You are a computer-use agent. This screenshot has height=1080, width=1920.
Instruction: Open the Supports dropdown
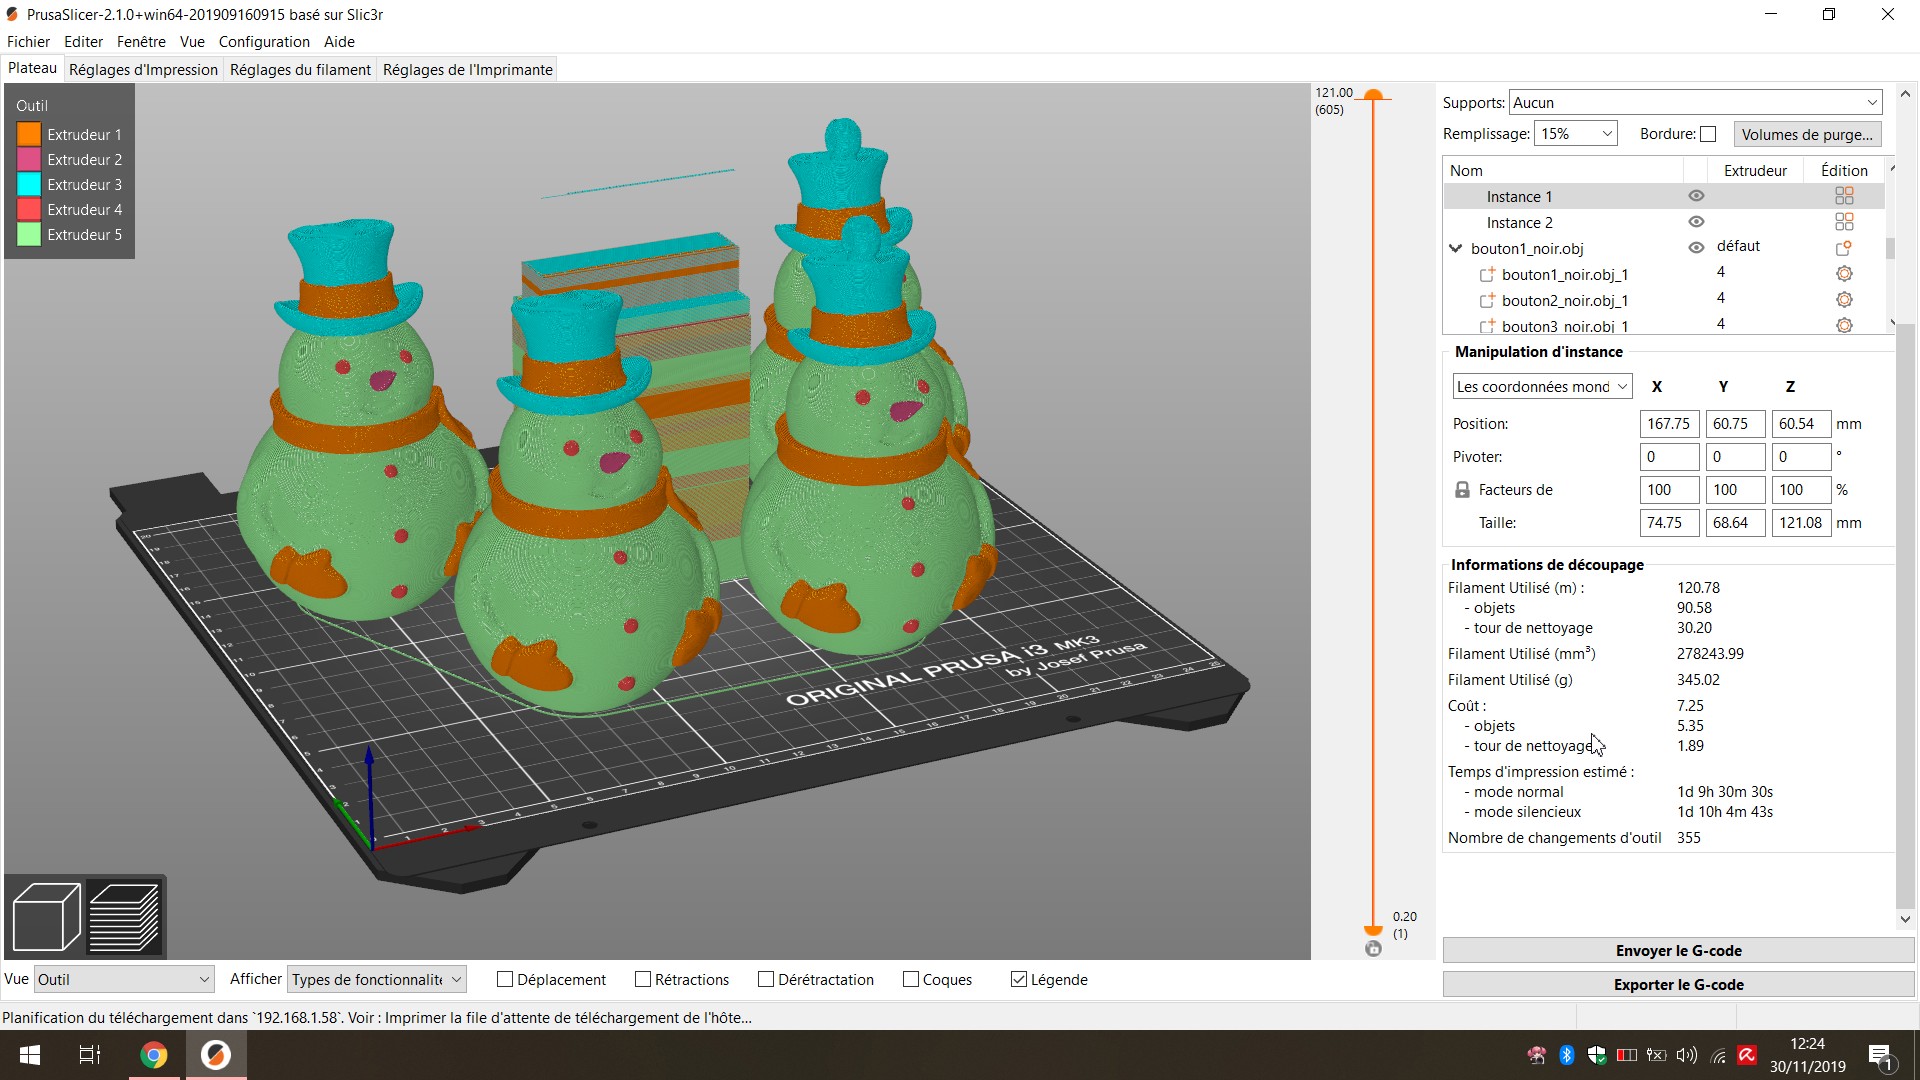click(1695, 103)
